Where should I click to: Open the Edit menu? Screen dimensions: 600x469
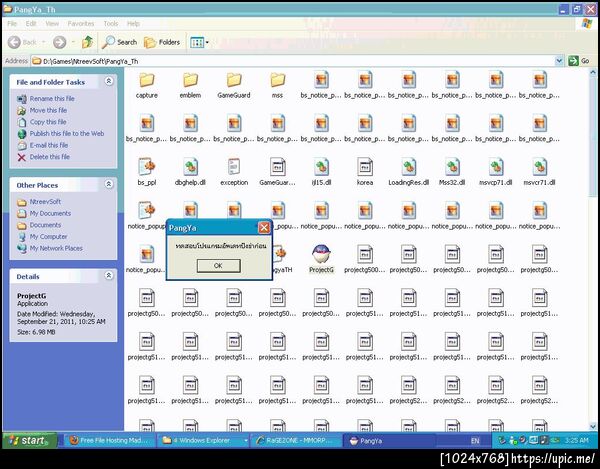(x=31, y=24)
